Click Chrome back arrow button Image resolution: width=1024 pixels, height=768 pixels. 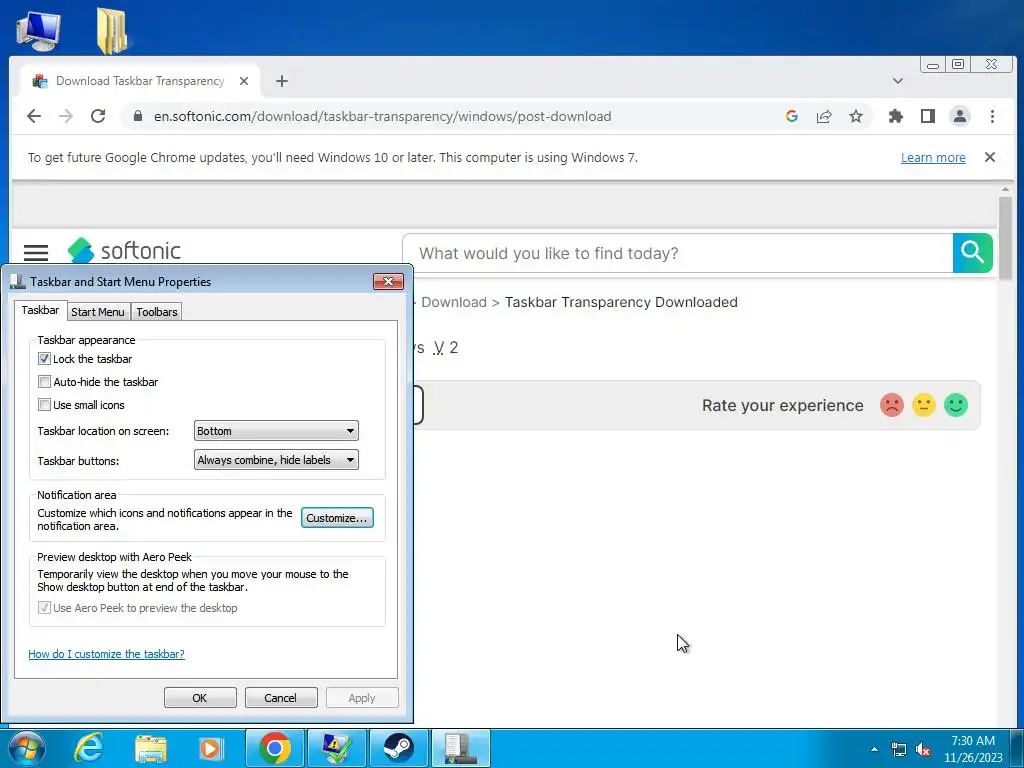point(33,116)
